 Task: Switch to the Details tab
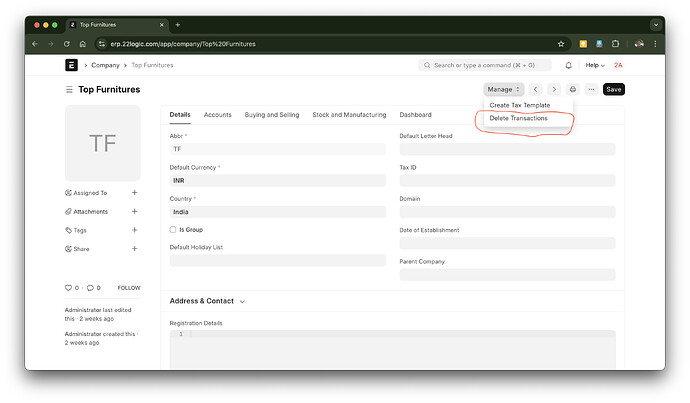coord(180,114)
